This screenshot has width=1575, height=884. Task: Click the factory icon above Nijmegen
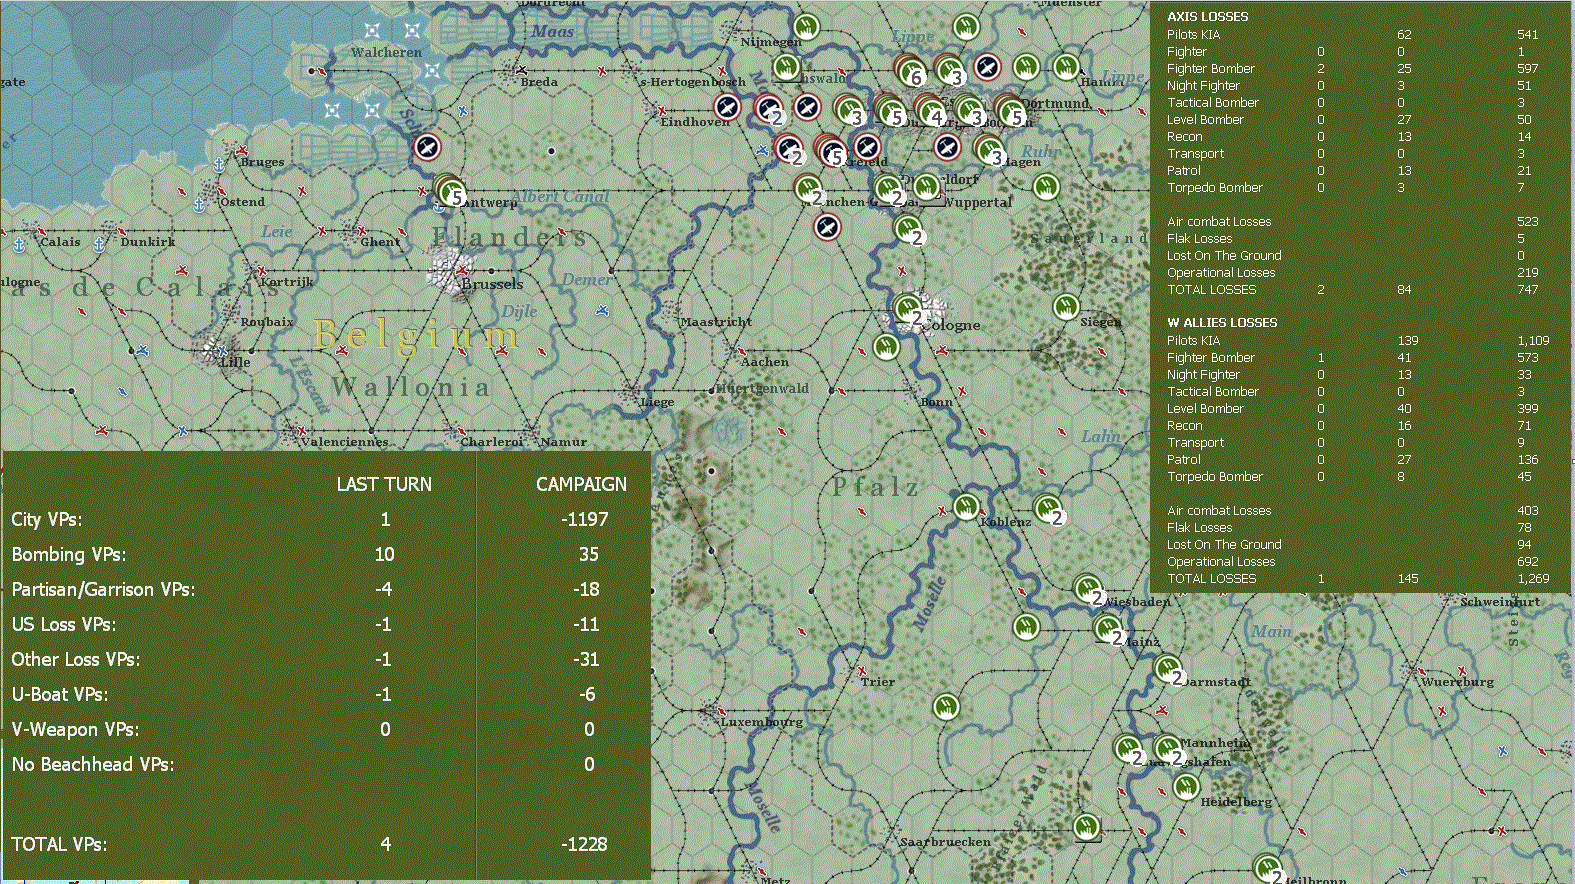click(806, 27)
